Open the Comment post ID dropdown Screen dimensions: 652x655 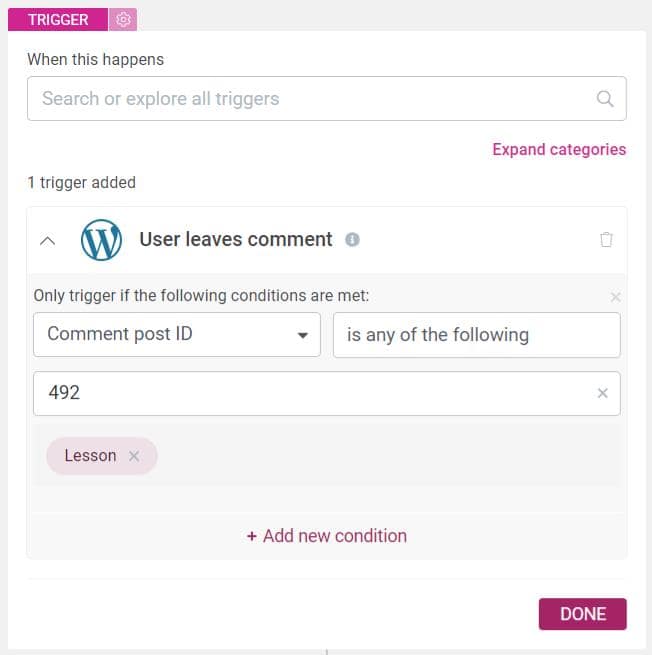(x=177, y=335)
